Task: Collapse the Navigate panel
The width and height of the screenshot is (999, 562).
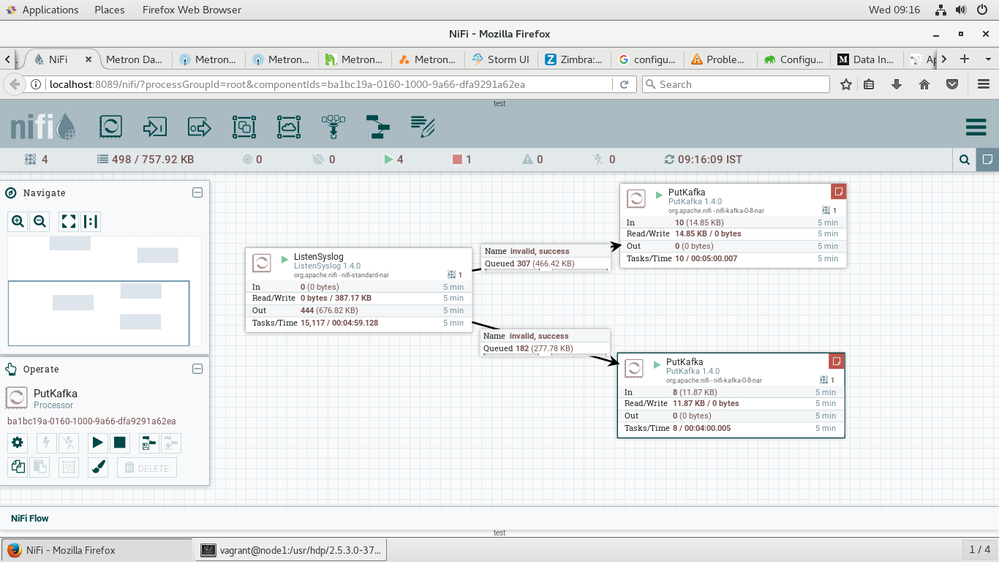Action: coord(197,193)
